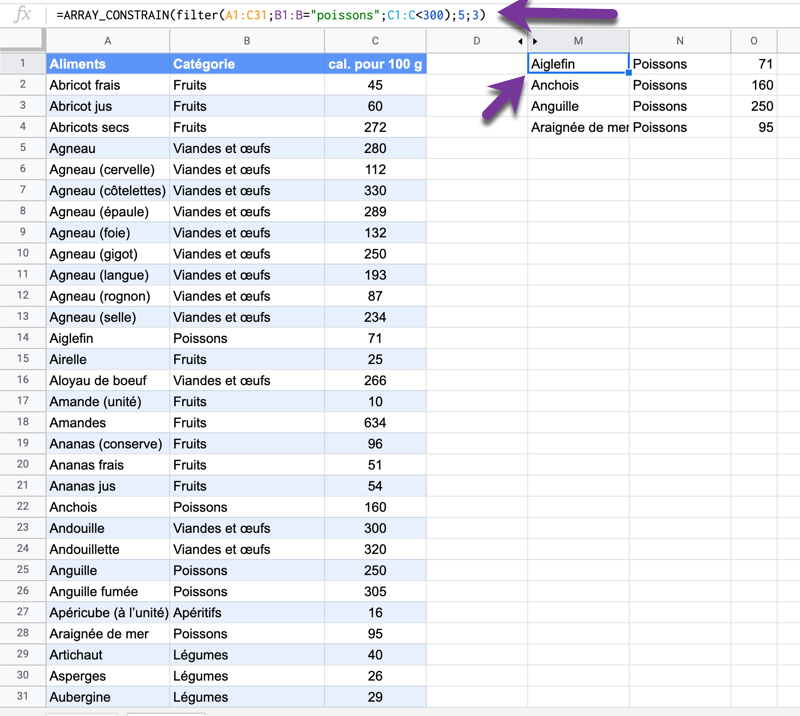Expand hidden columns with the right arrow before column M

click(x=535, y=41)
